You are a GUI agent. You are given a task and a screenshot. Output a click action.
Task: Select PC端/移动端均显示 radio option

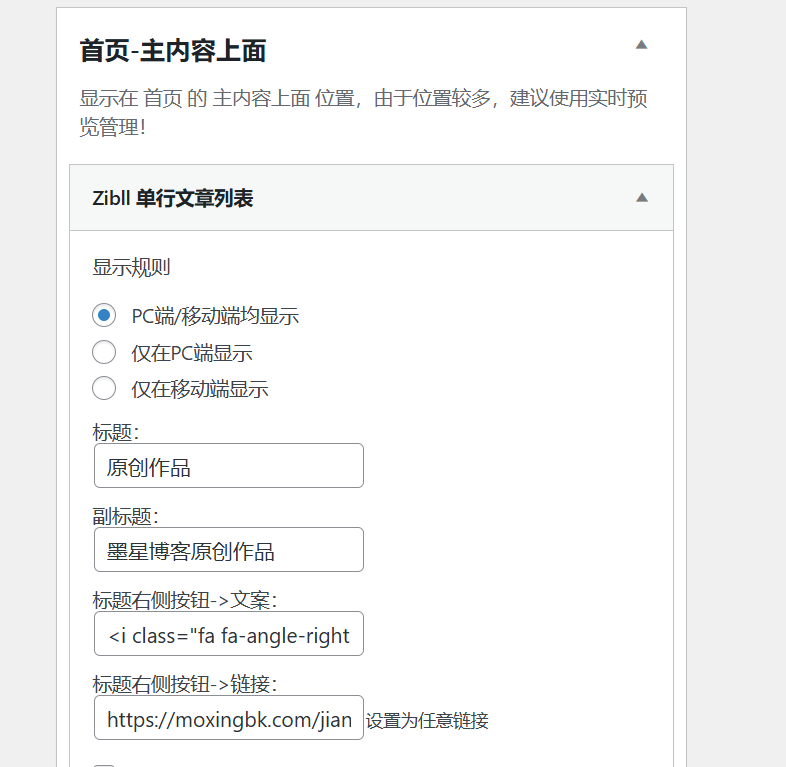click(x=104, y=315)
